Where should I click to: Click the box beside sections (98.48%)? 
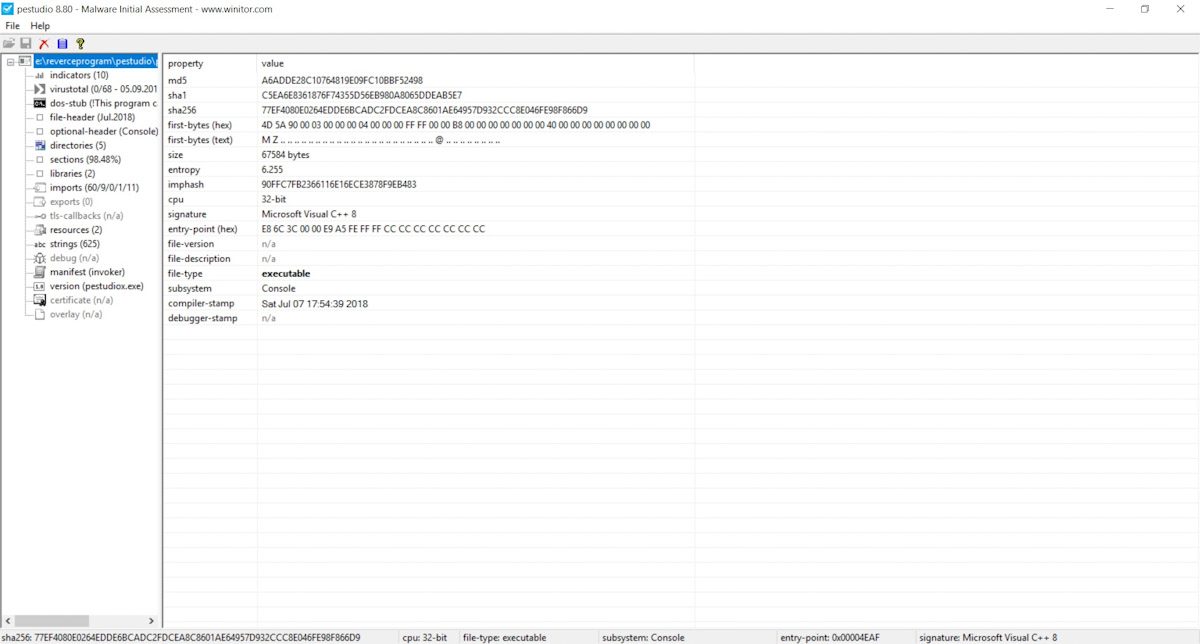pos(40,160)
